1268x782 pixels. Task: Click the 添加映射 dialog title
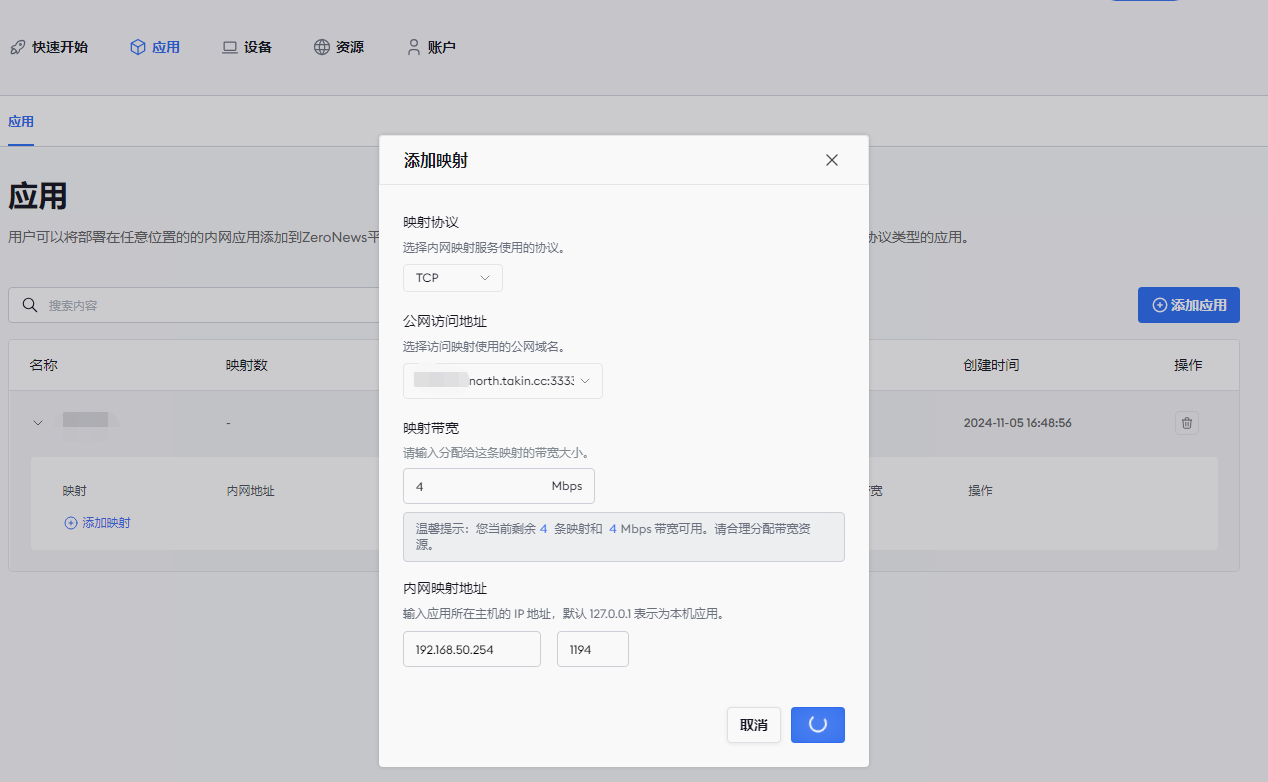pyautogui.click(x=436, y=160)
